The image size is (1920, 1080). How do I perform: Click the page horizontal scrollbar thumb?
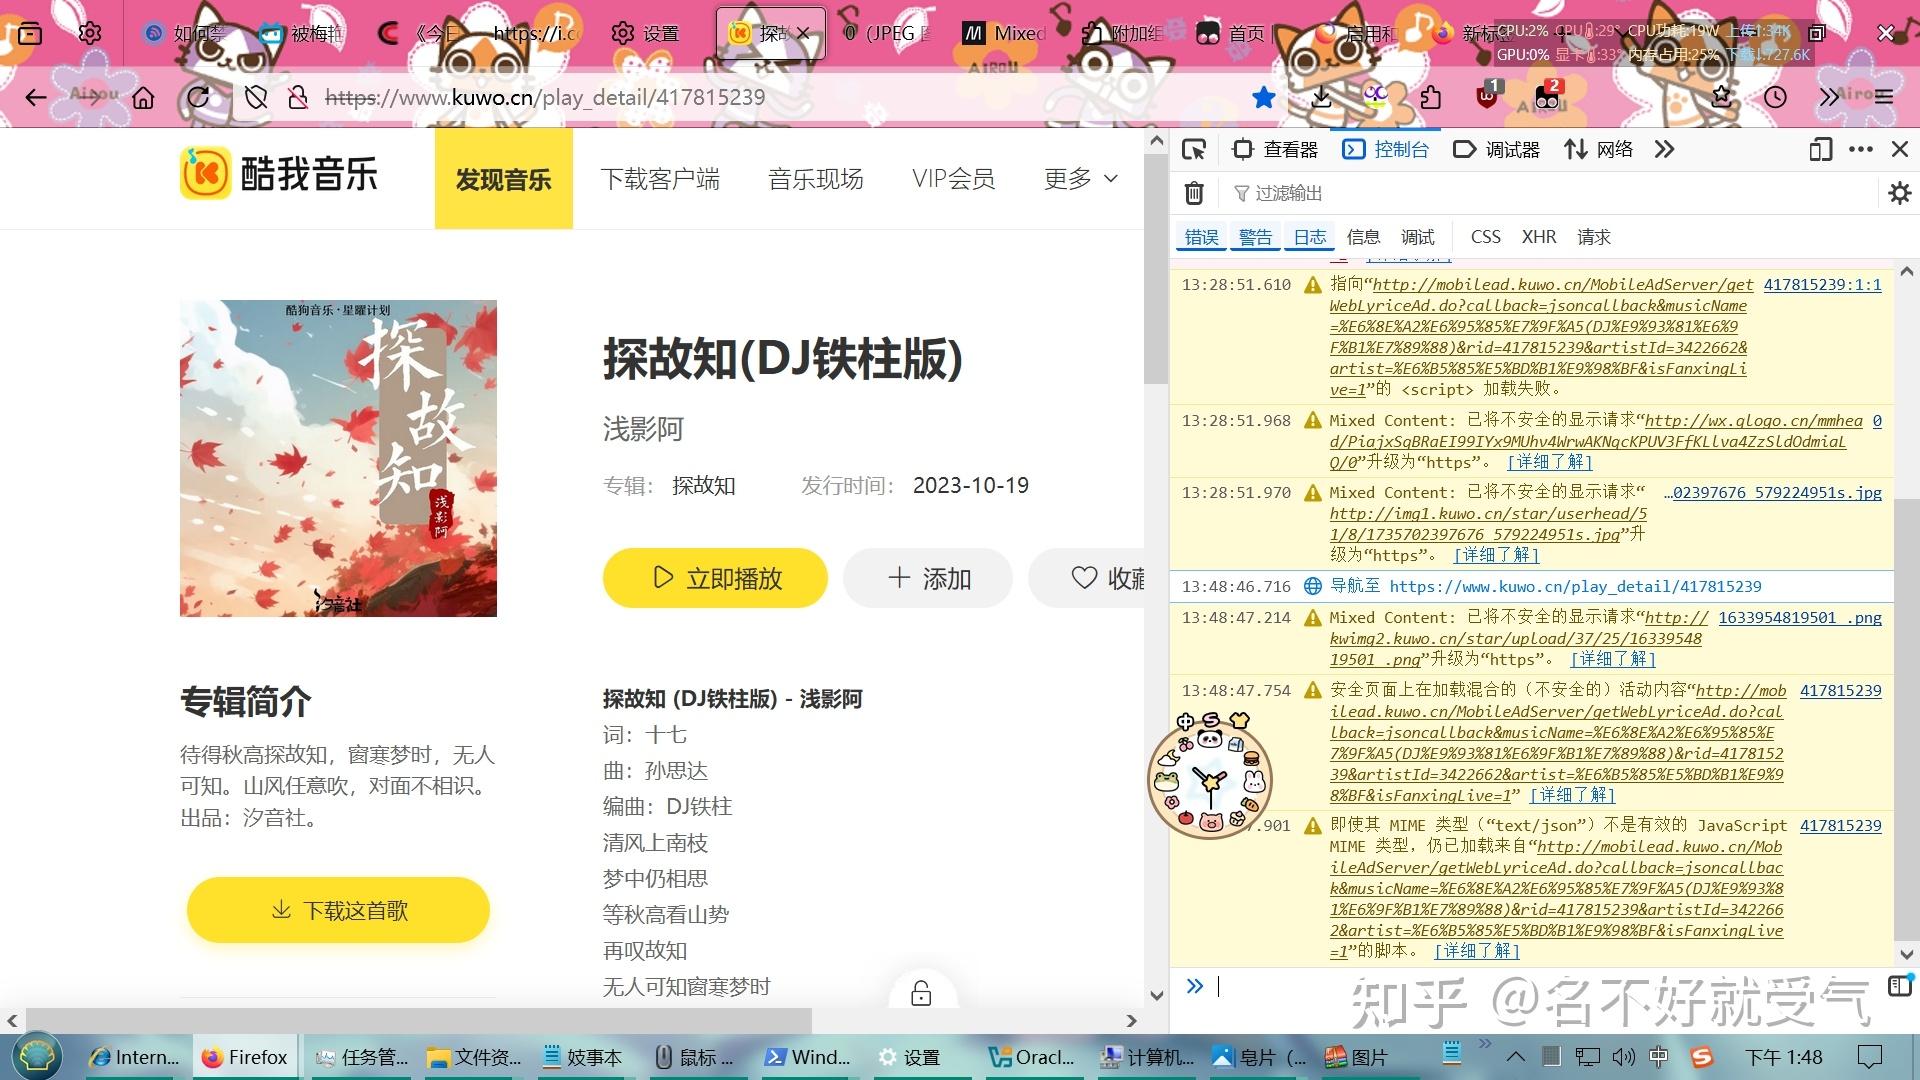420,1020
